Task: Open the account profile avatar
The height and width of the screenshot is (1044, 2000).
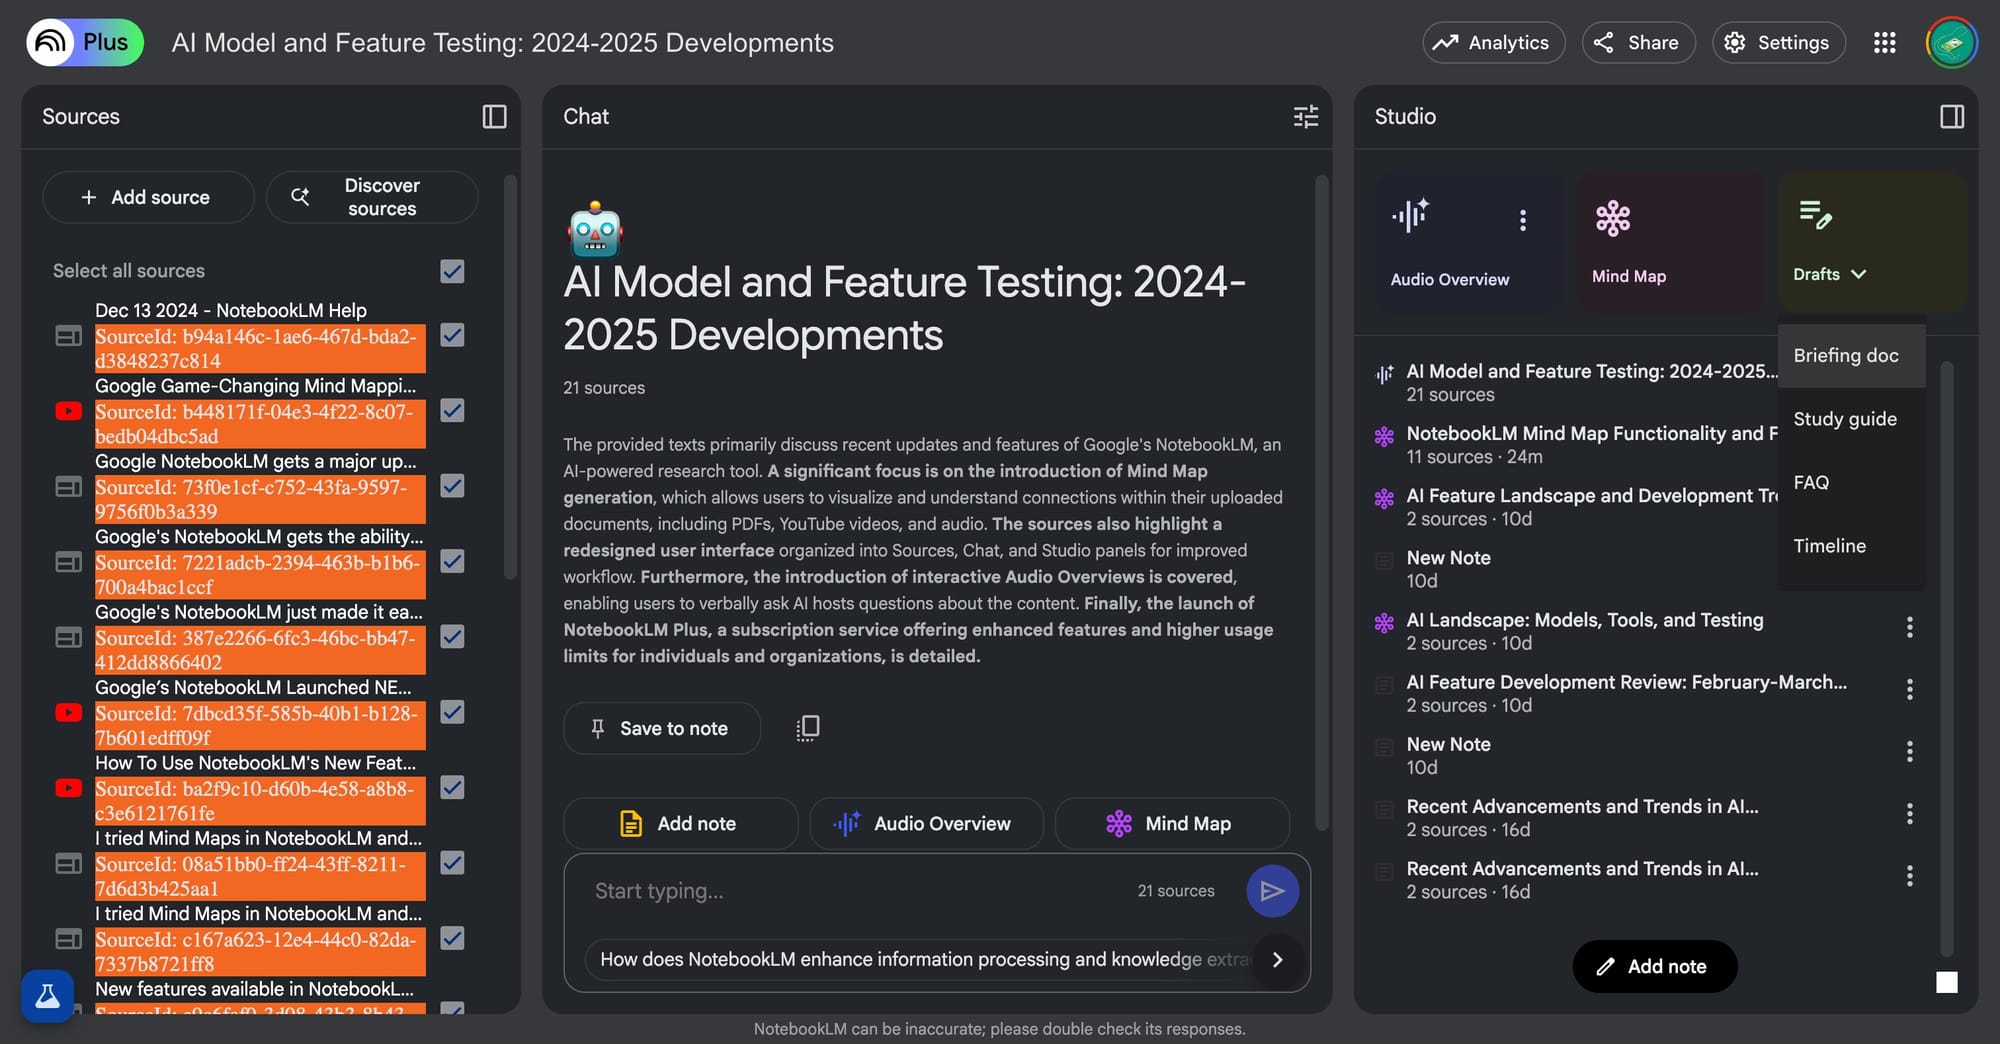Action: 1951,43
